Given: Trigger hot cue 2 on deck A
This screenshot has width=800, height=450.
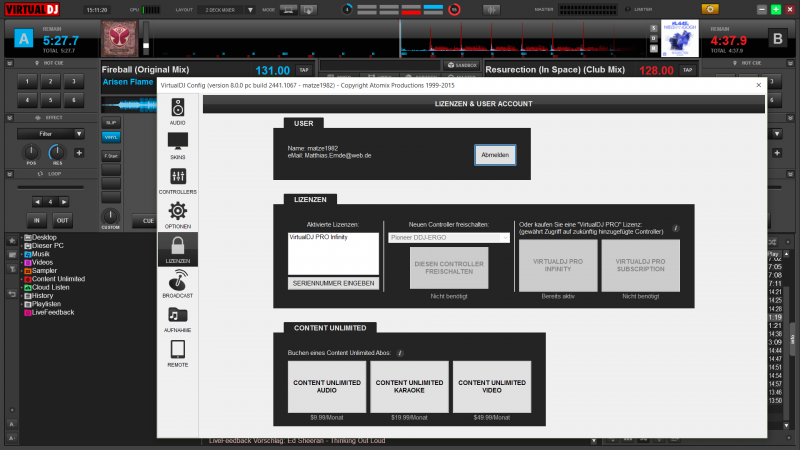Looking at the screenshot, I should click(x=51, y=82).
